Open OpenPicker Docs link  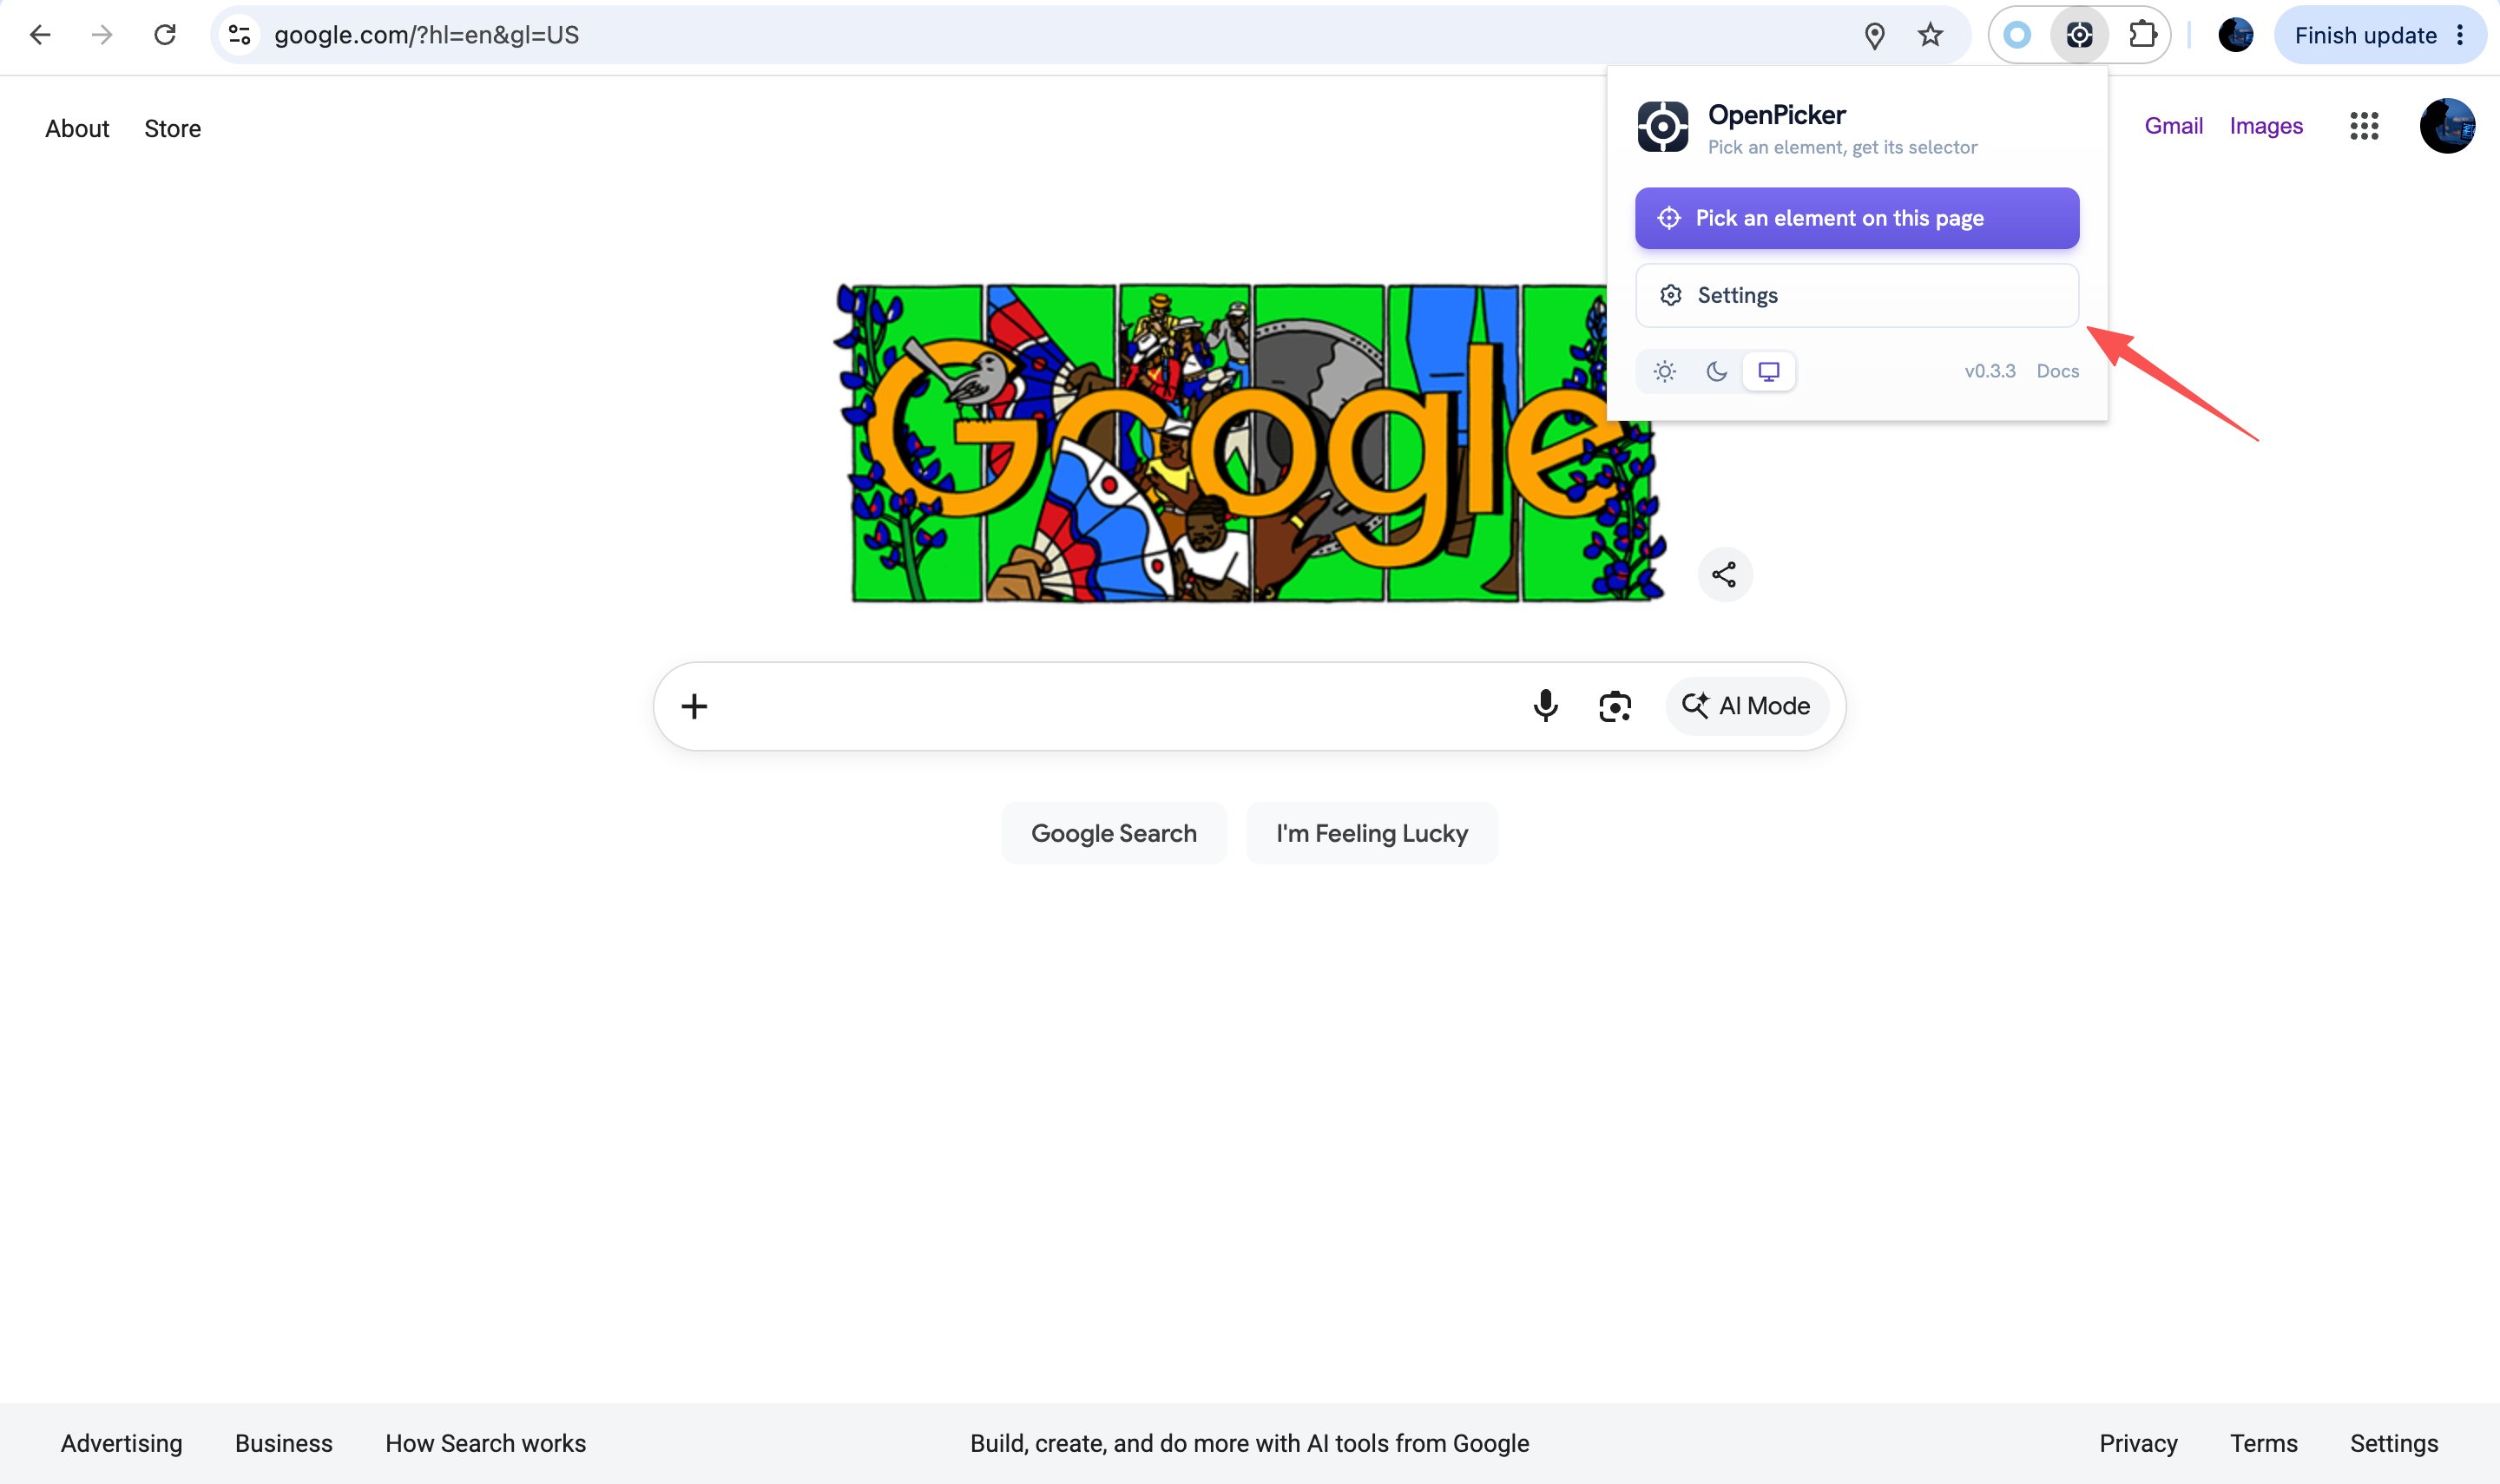coord(2057,371)
